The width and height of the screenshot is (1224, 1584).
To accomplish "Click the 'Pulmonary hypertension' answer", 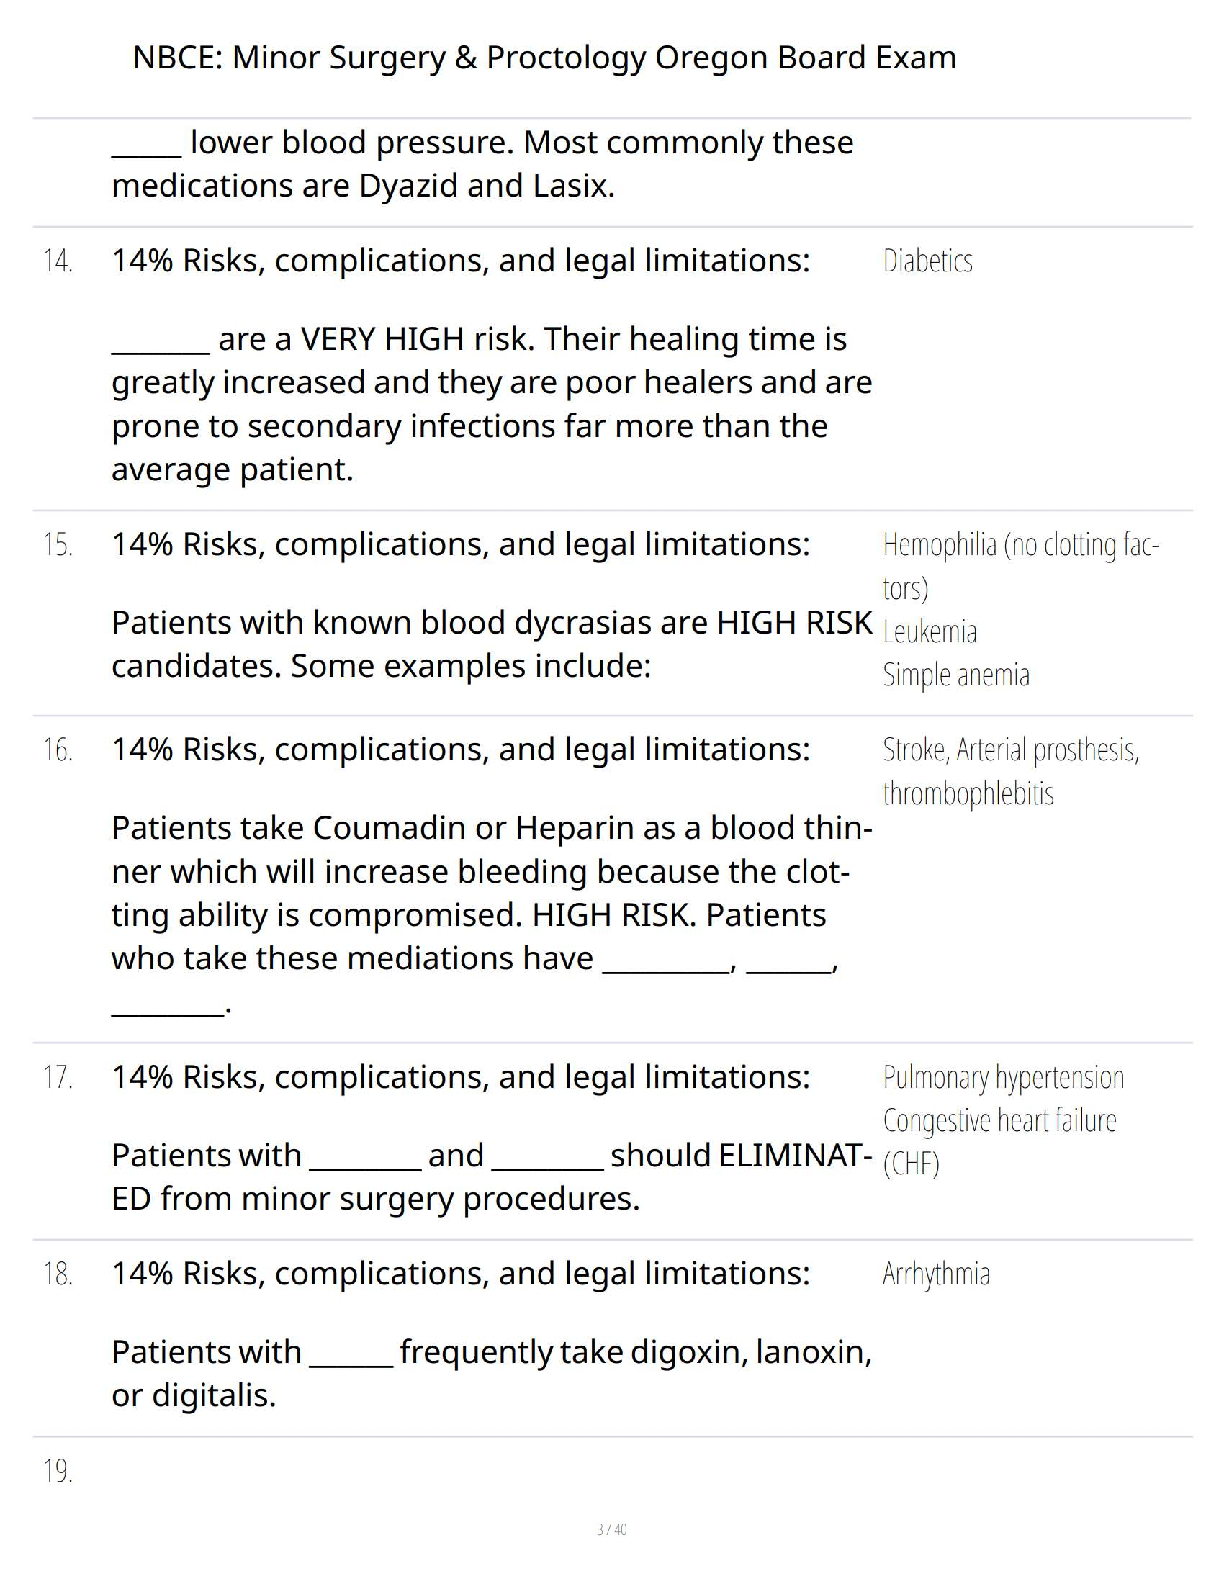I will 1003,1078.
